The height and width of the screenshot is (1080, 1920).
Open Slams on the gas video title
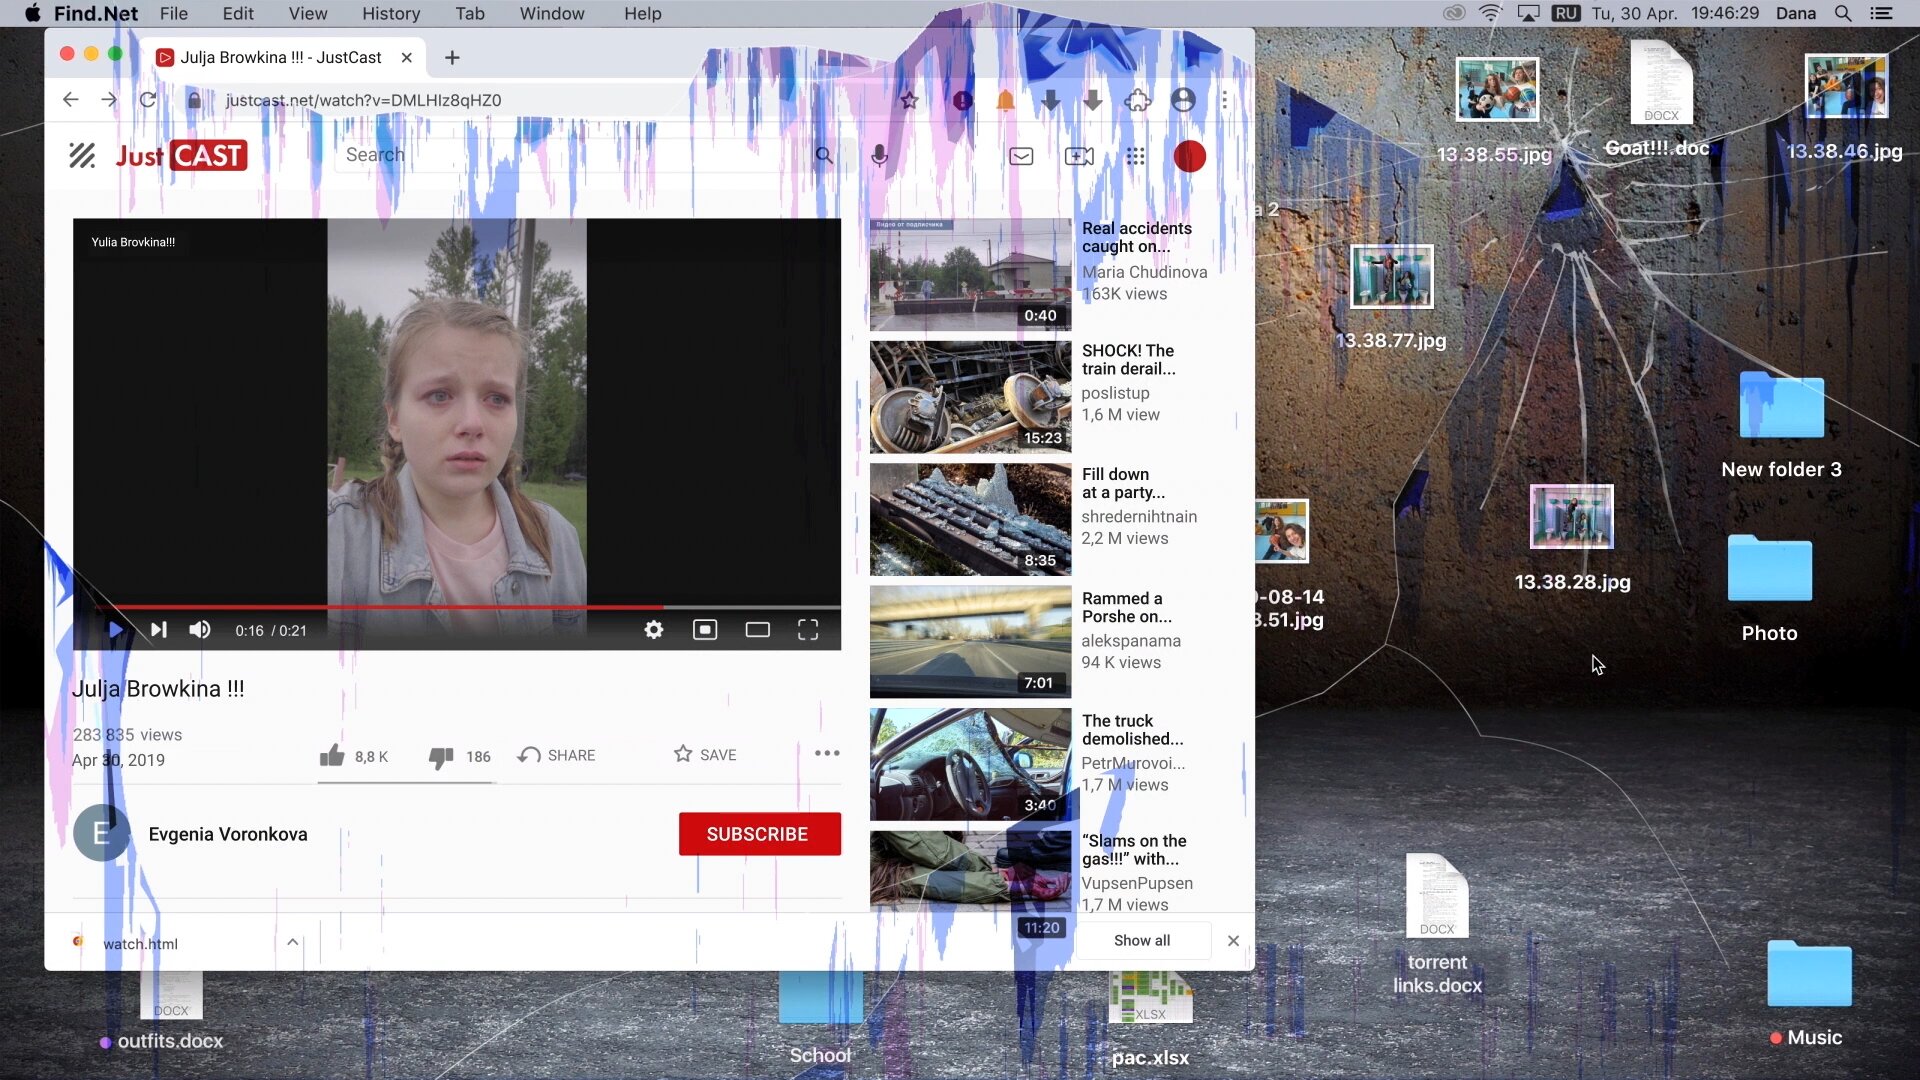point(1135,850)
